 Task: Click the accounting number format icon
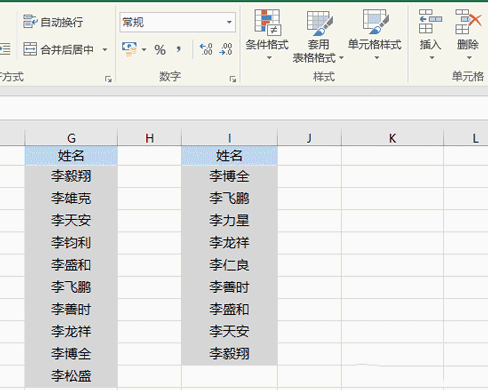pyautogui.click(x=129, y=49)
